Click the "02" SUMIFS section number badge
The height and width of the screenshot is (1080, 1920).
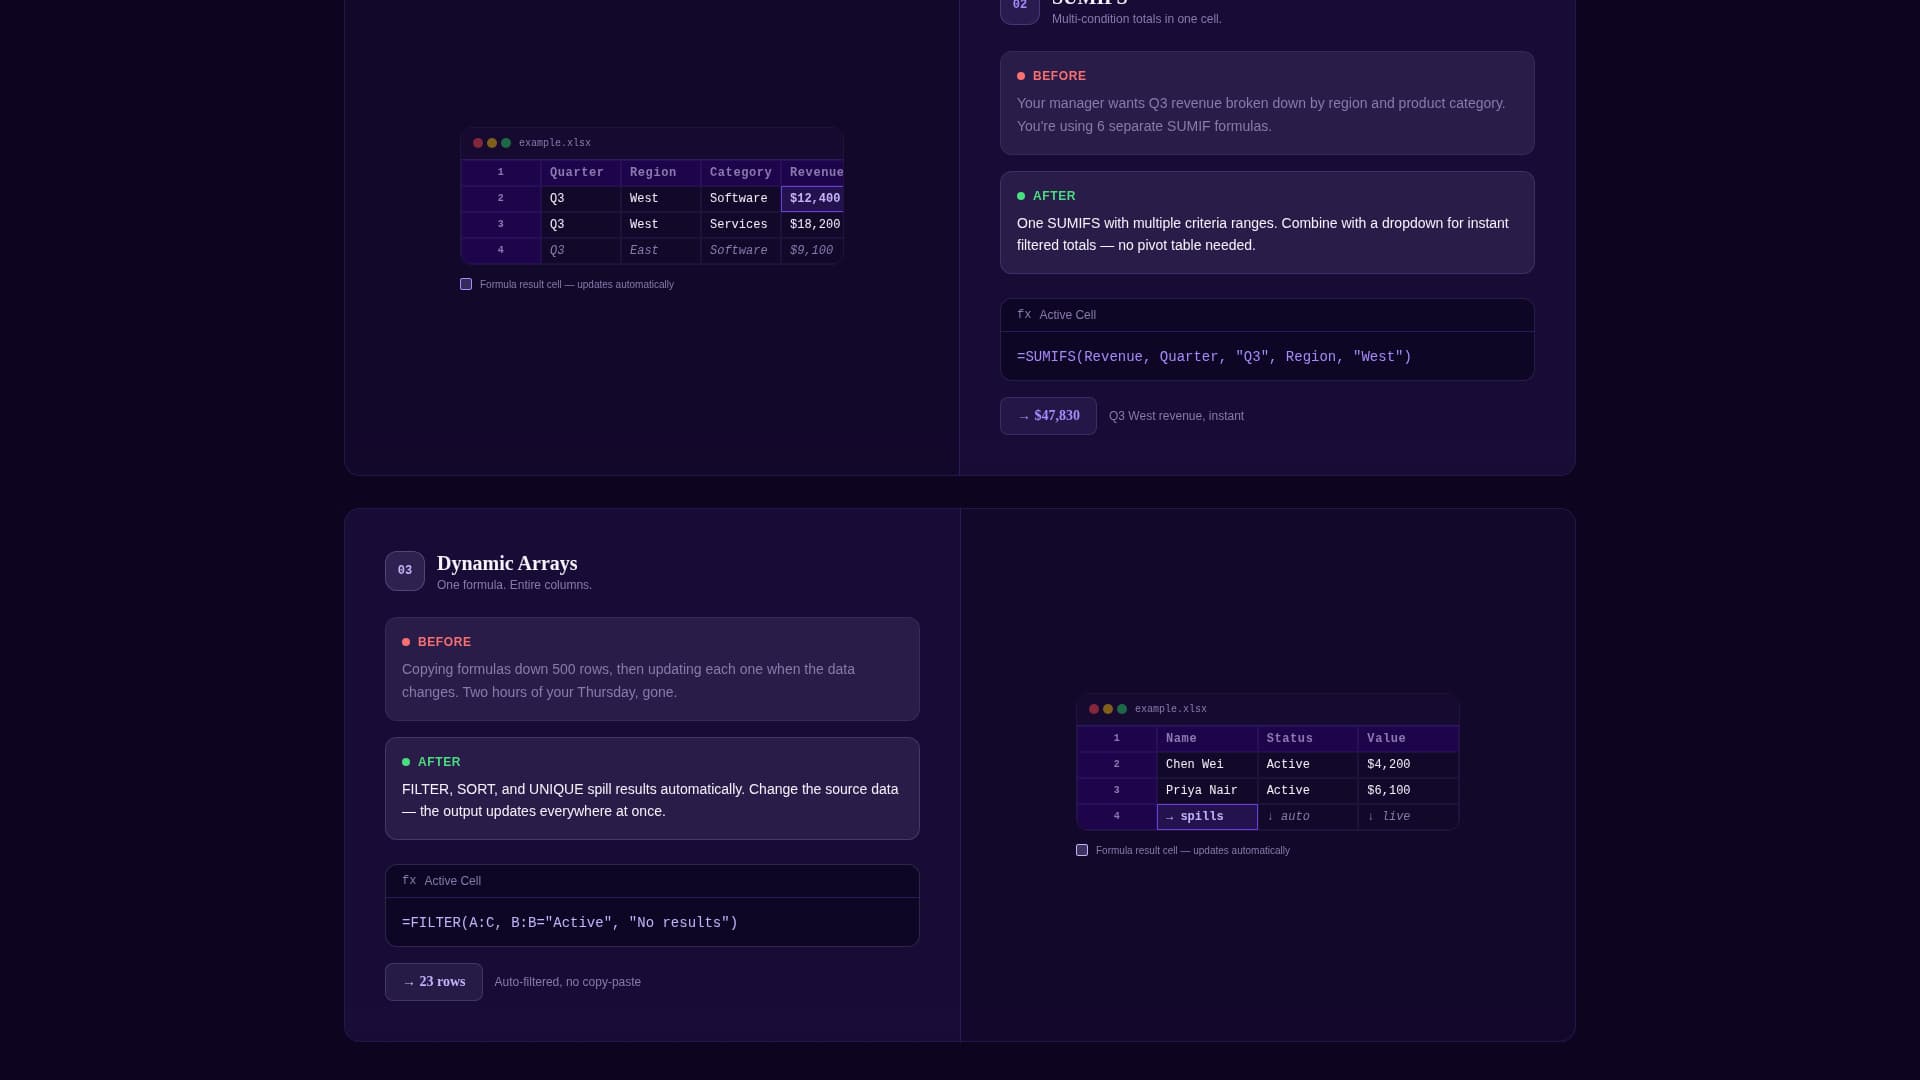click(1019, 6)
